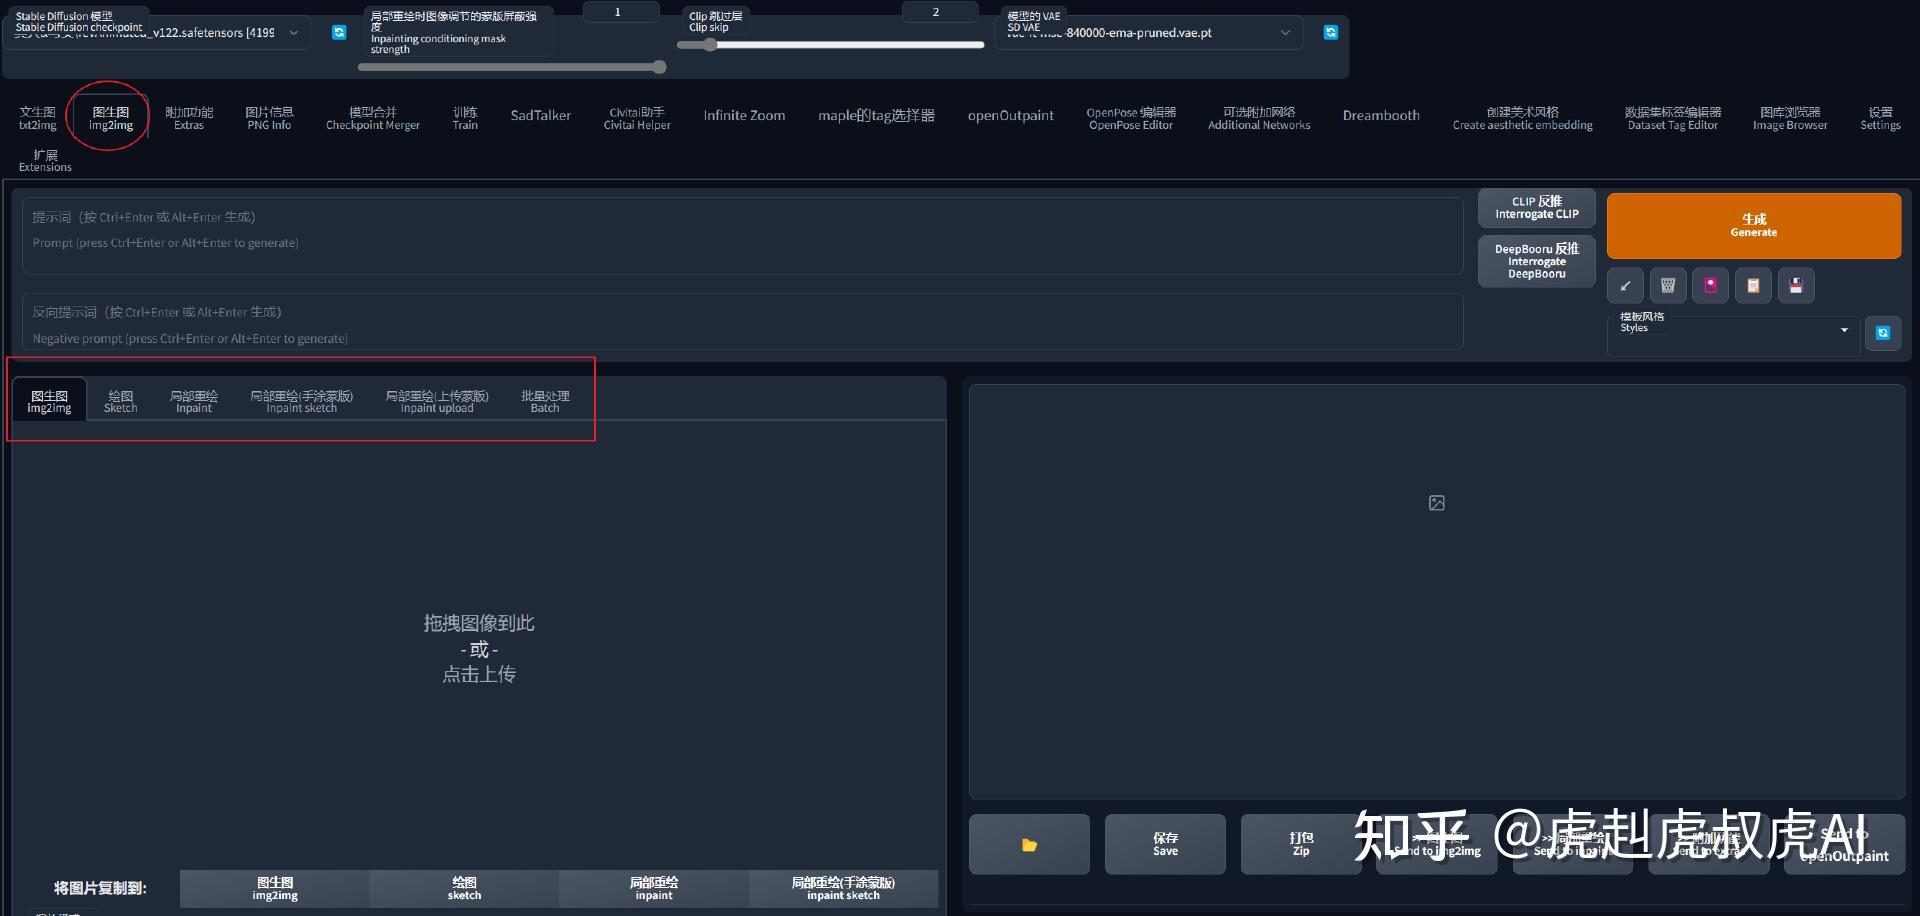Viewport: 1920px width, 916px height.
Task: Open the Stable Diffusion checkpoint dropdown
Action: tap(155, 33)
